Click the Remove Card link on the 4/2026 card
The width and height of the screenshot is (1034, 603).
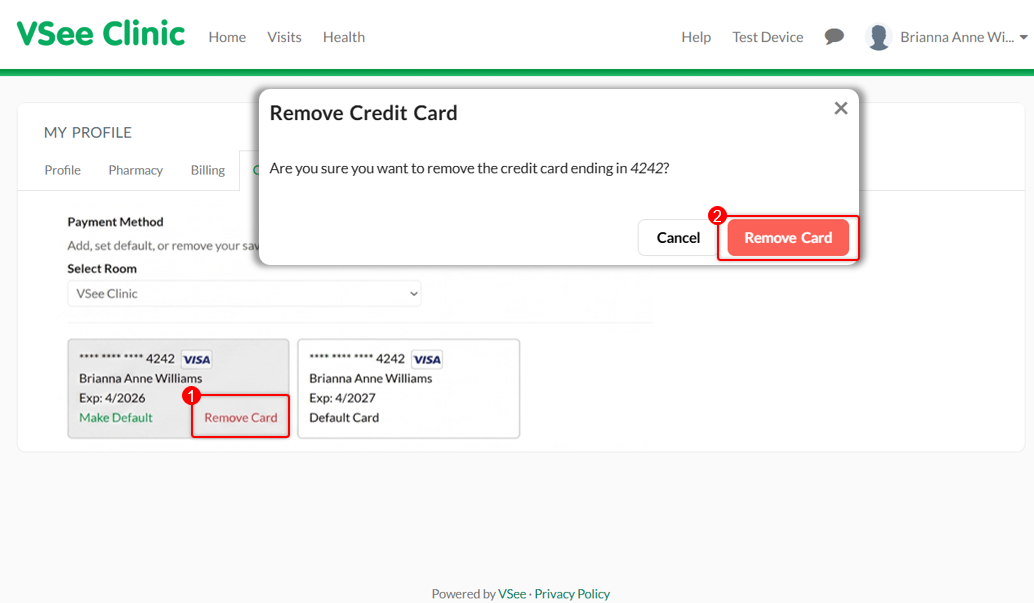pyautogui.click(x=241, y=418)
